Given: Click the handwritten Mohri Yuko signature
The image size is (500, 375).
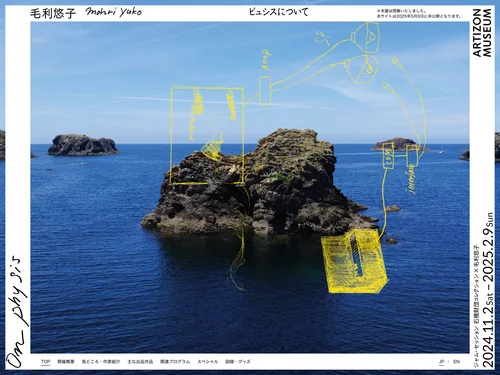Looking at the screenshot, I should (114, 12).
